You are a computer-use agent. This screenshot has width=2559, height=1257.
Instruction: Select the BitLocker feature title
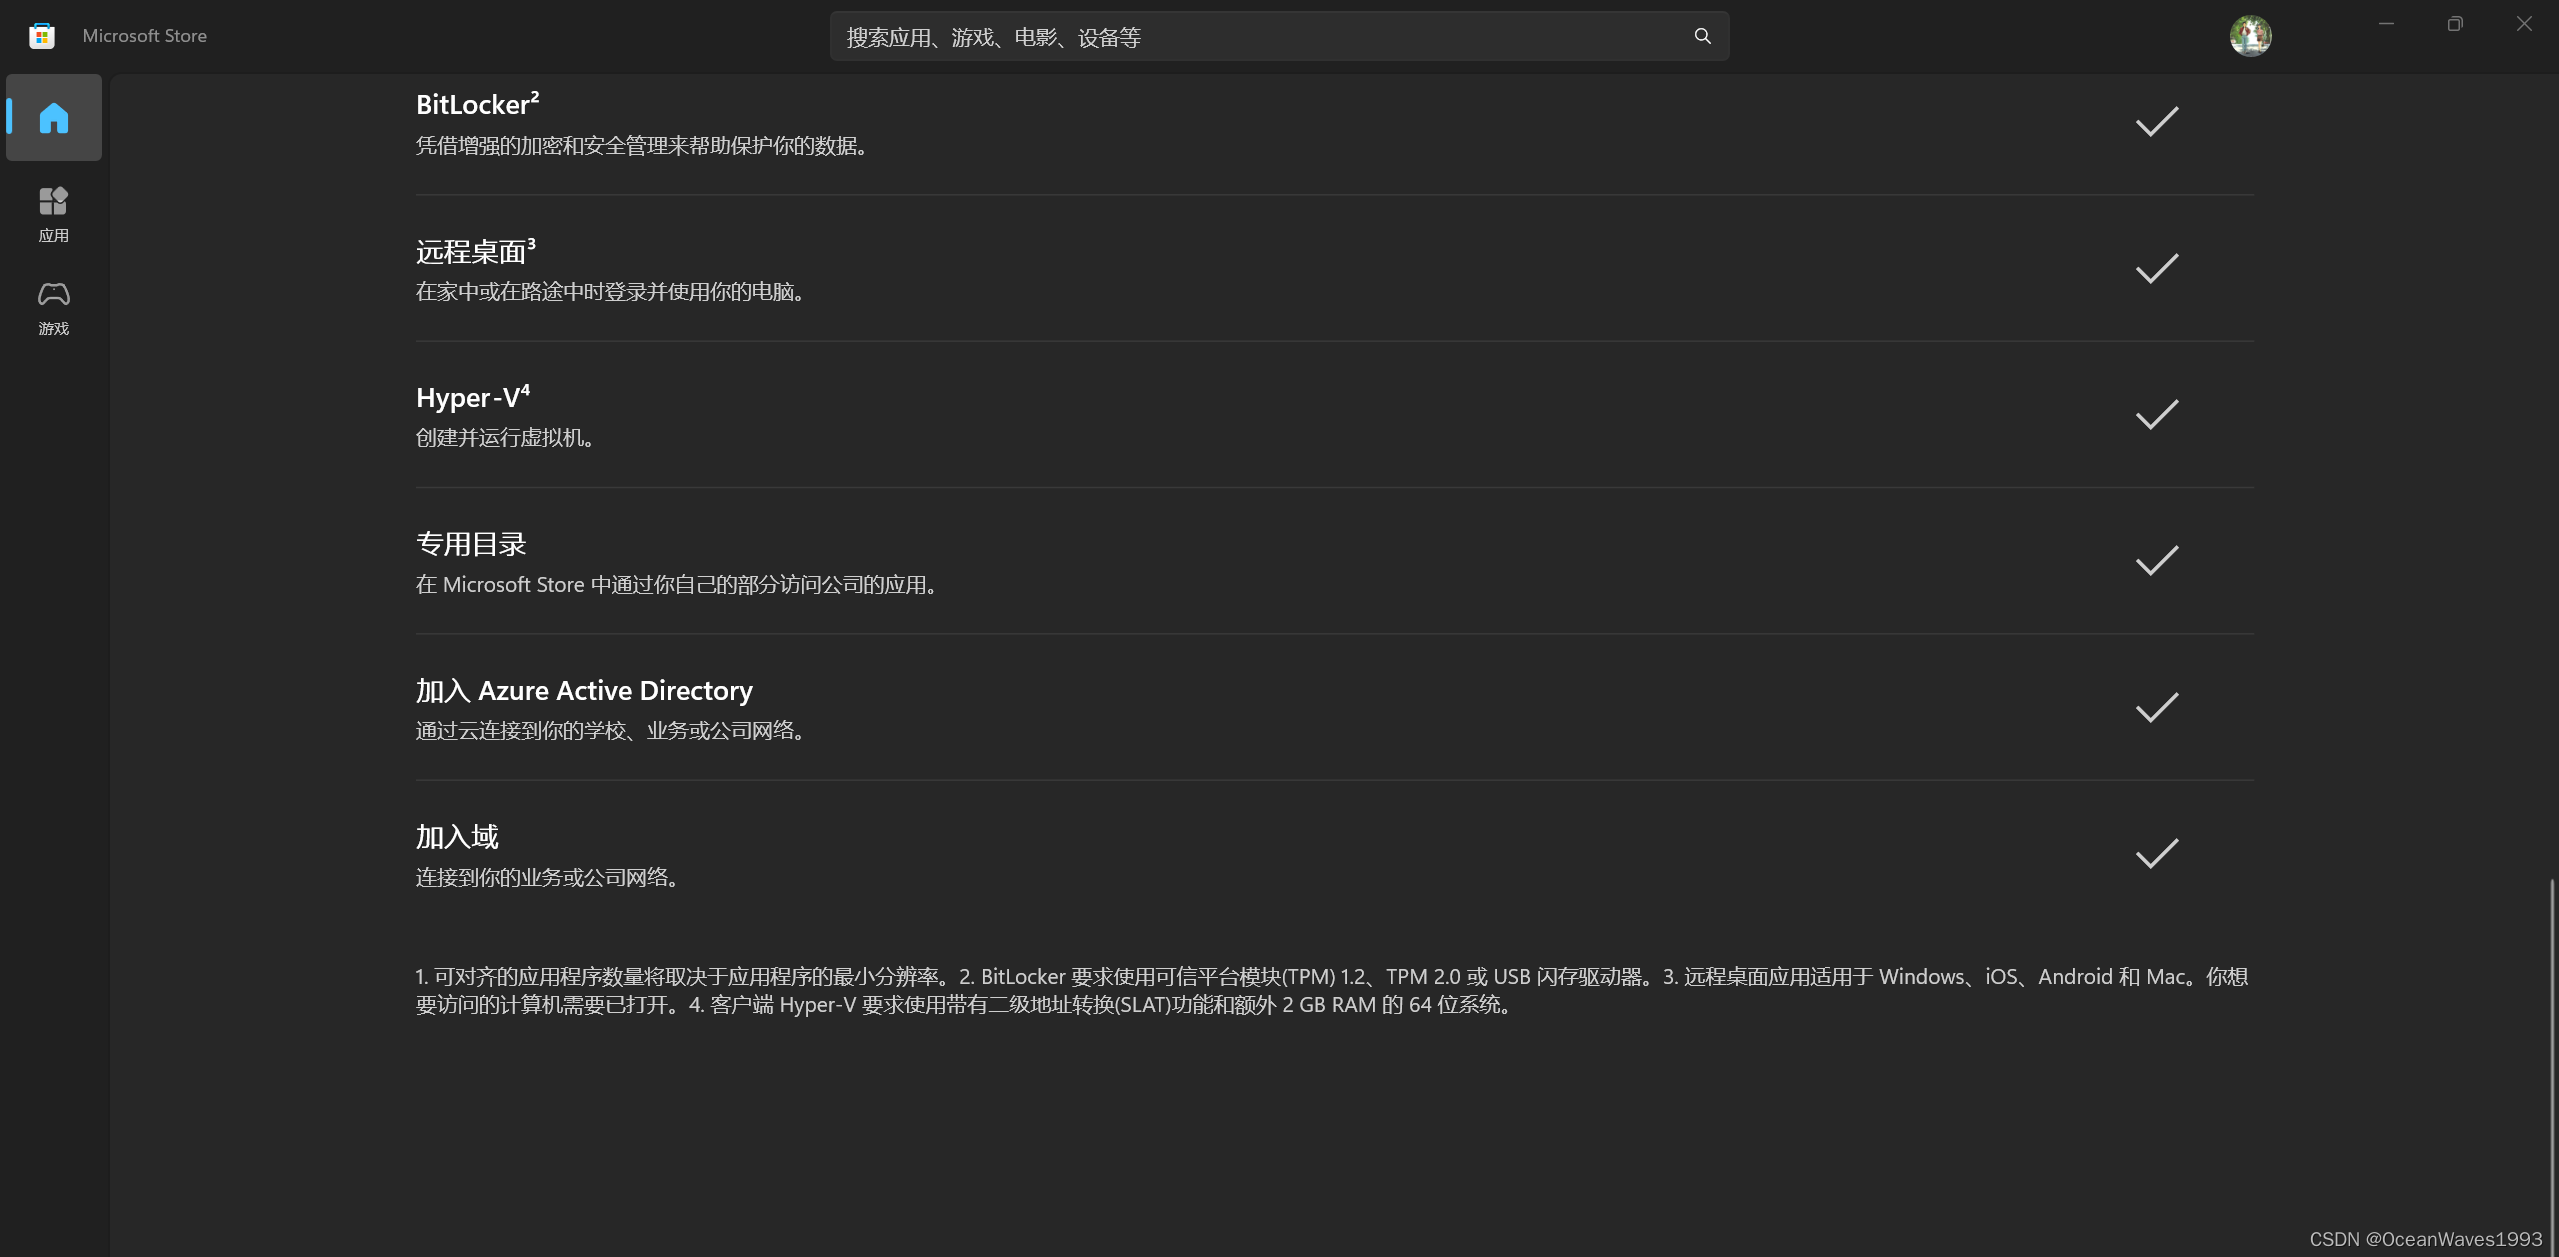pos(477,104)
